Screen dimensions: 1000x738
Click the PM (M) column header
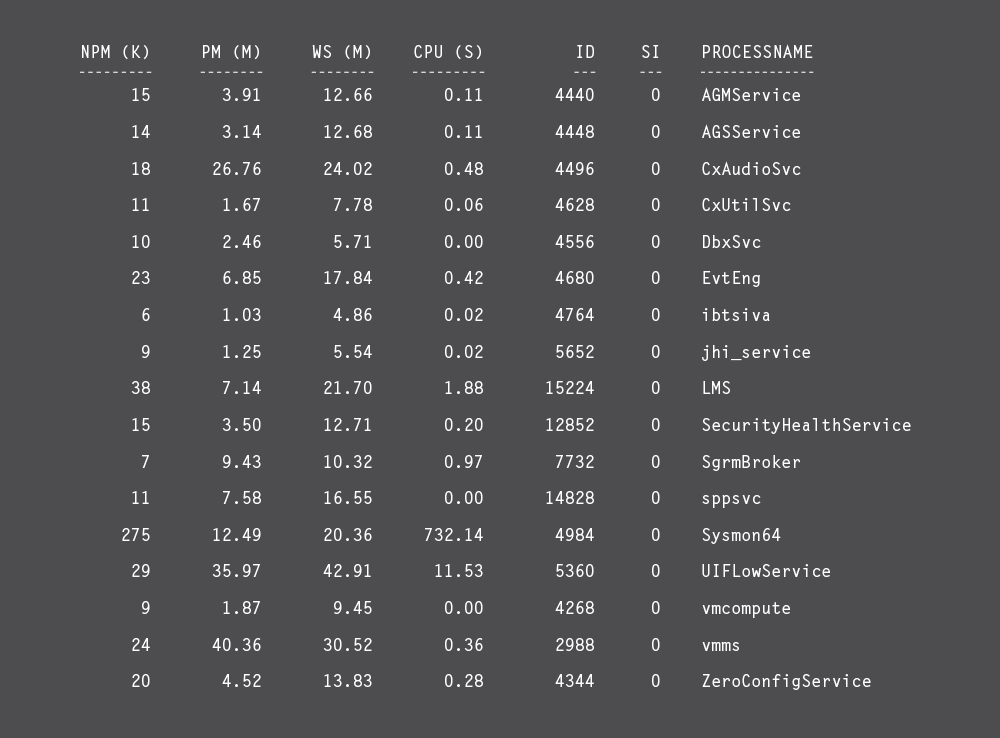click(231, 52)
